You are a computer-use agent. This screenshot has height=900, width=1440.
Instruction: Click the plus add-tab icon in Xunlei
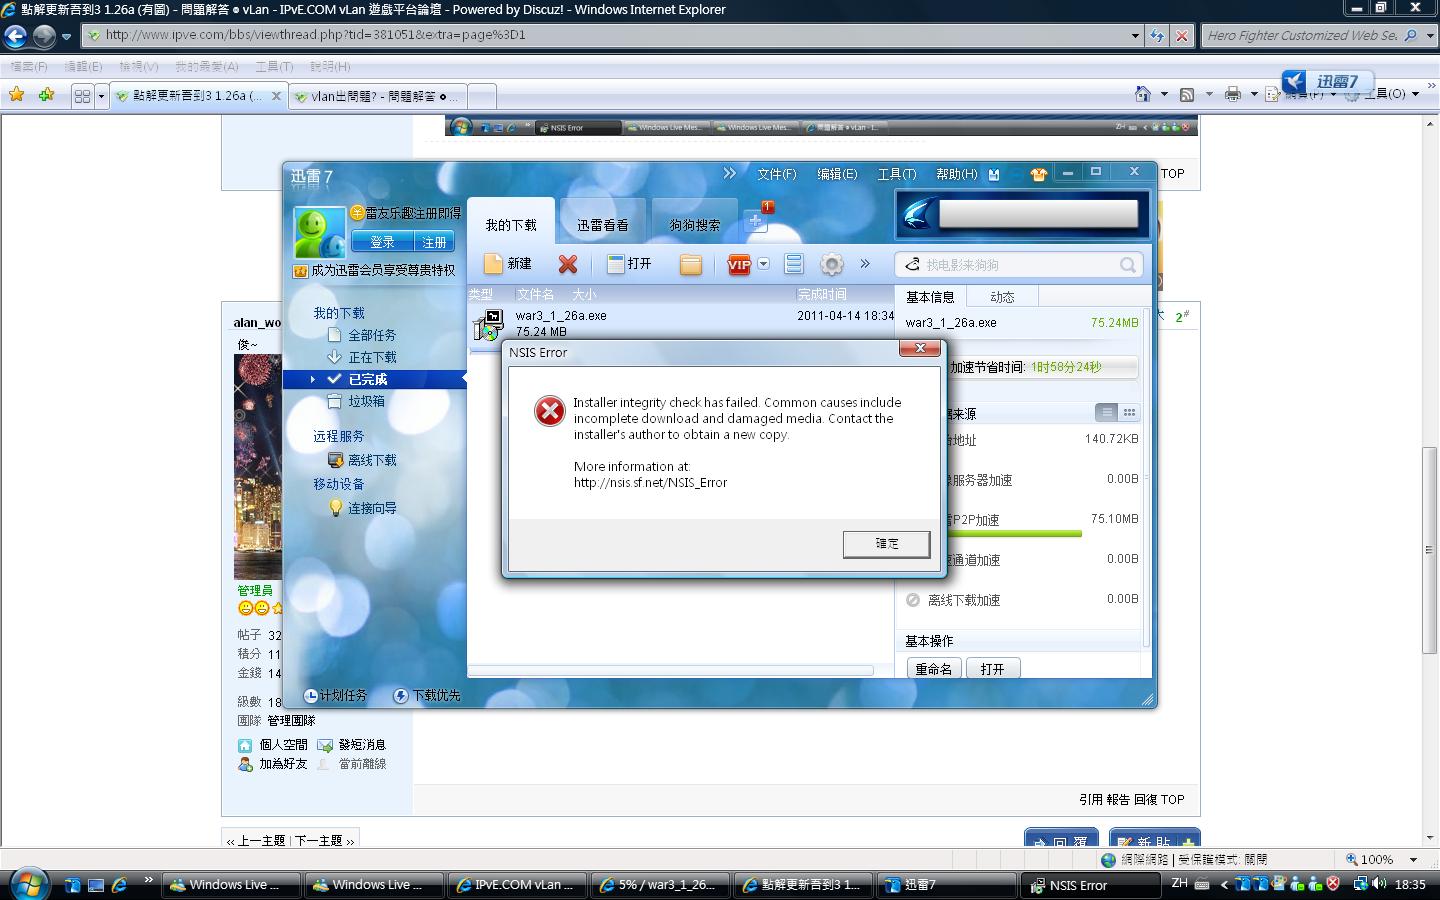coord(755,221)
